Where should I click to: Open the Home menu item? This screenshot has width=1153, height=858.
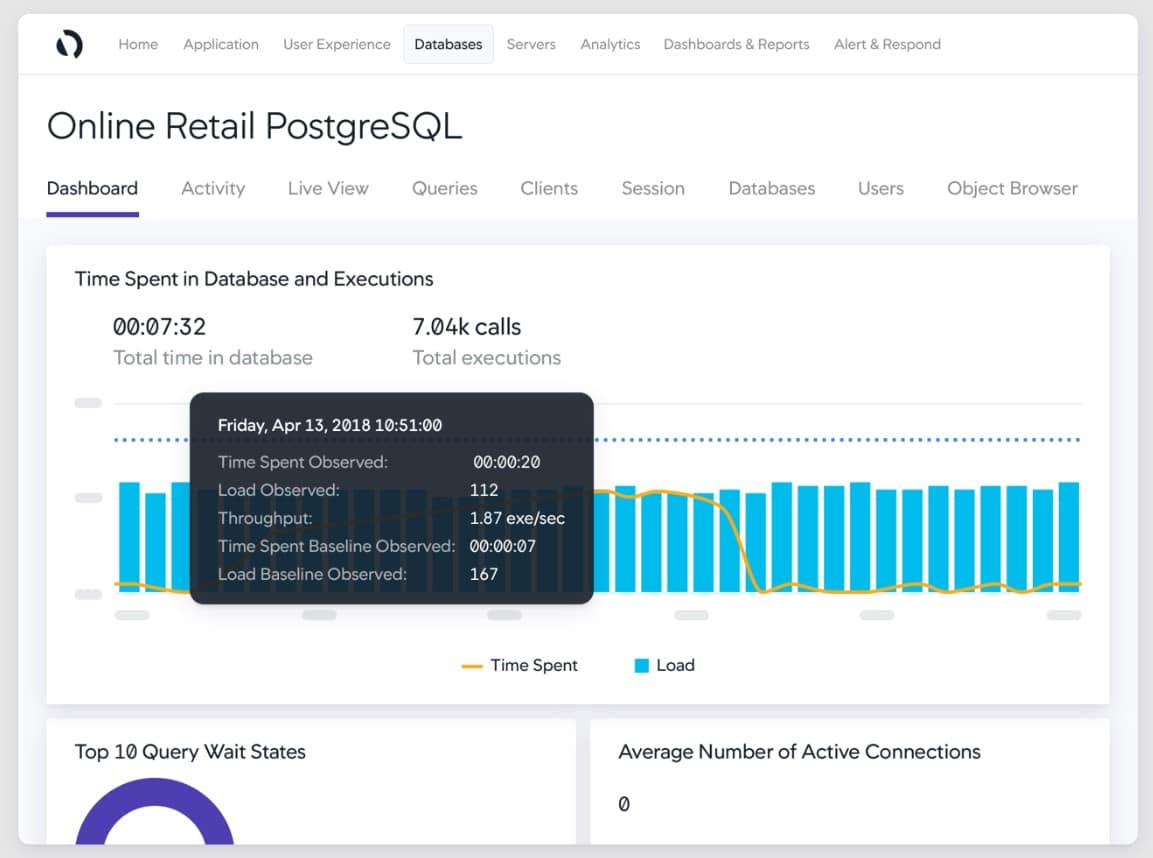point(138,44)
